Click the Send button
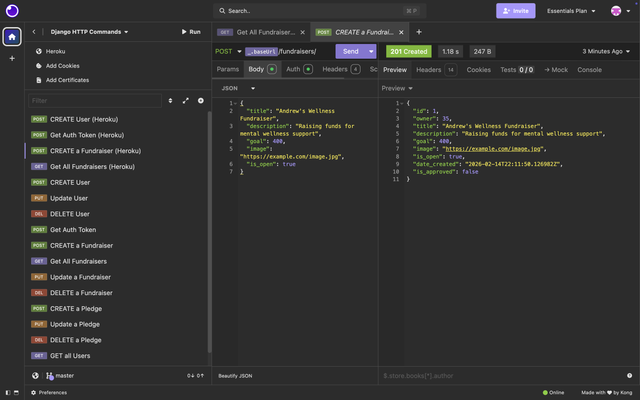 (x=351, y=51)
